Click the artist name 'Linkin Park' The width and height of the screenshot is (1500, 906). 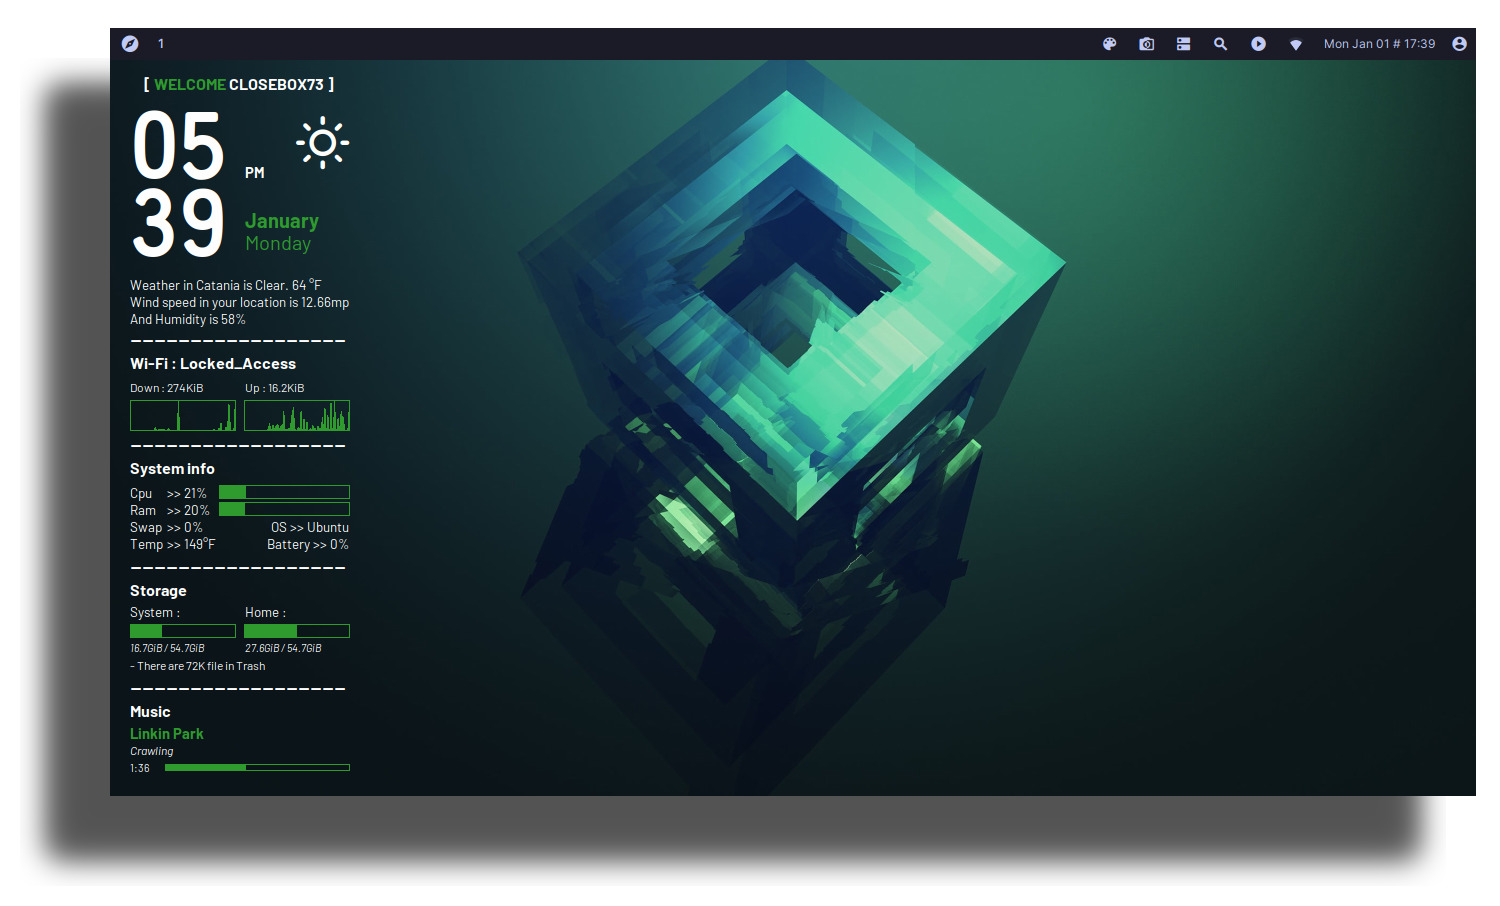point(167,734)
